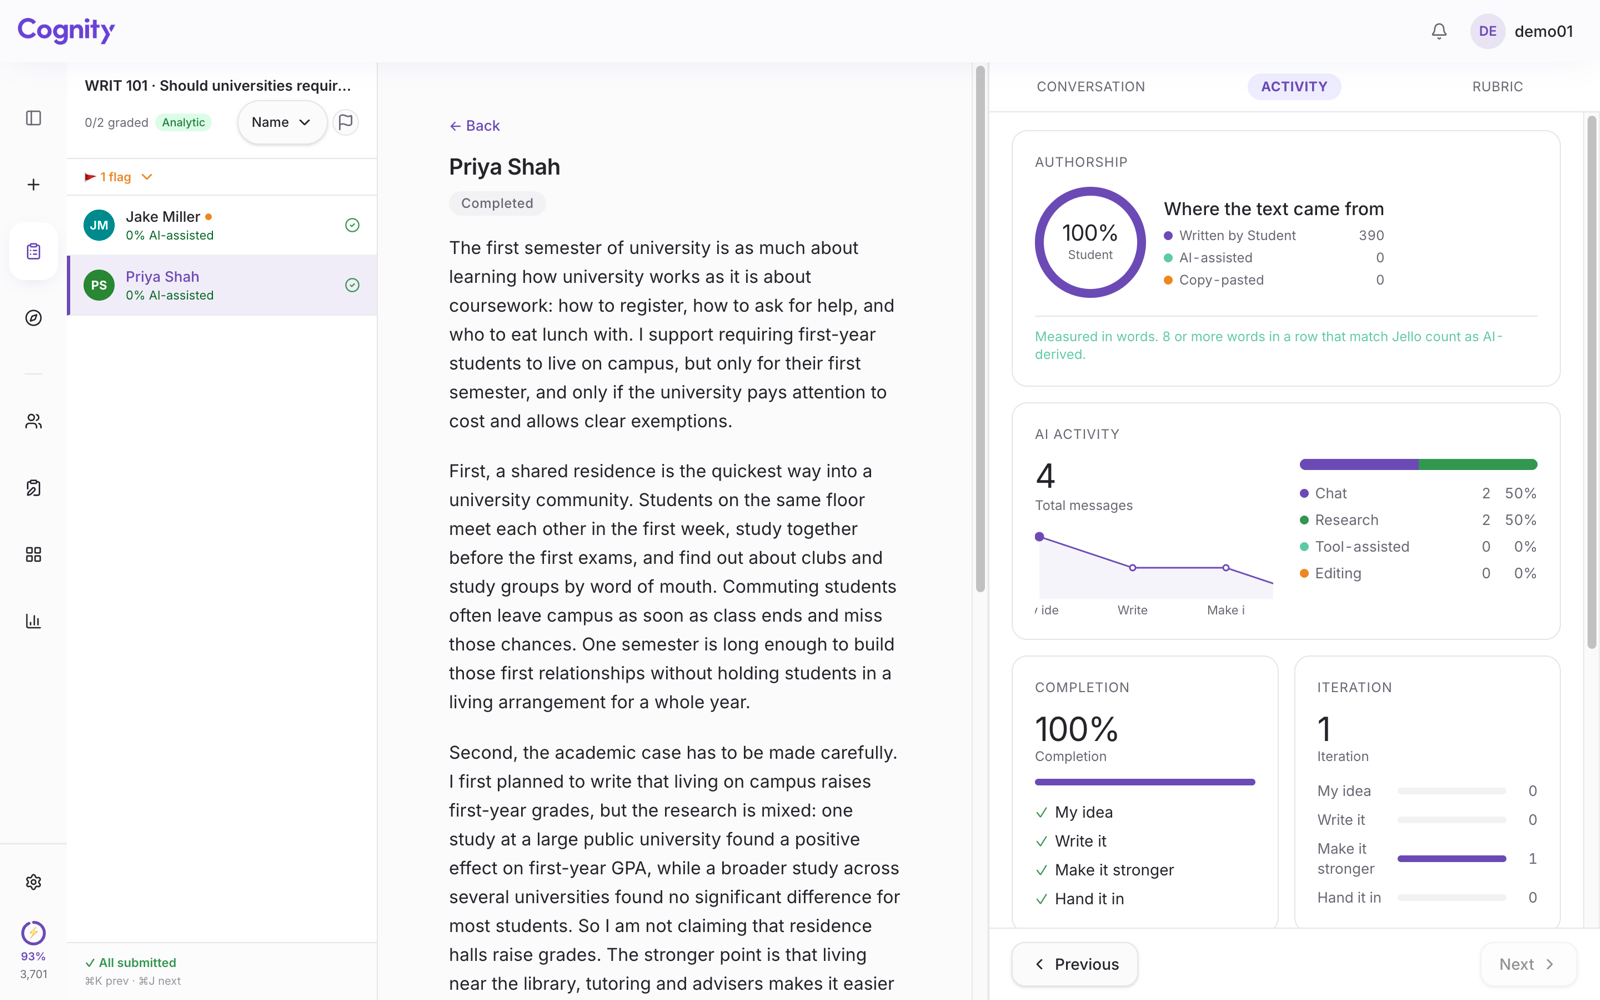Open the bar chart analytics icon
The height and width of the screenshot is (1000, 1600).
(x=33, y=621)
